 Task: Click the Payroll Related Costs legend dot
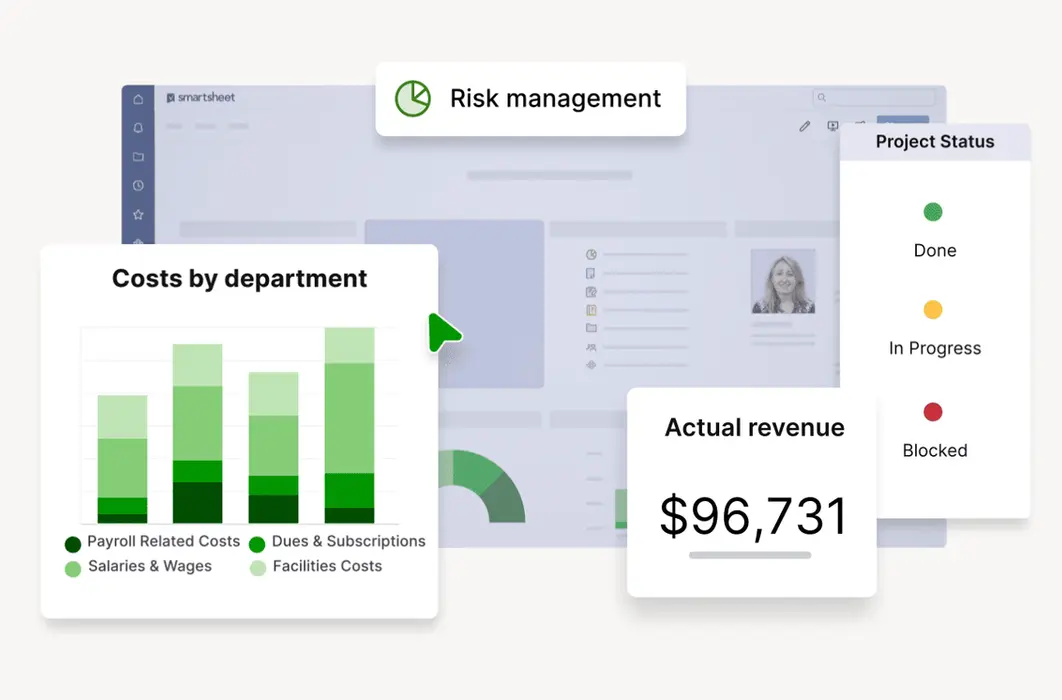(x=73, y=544)
